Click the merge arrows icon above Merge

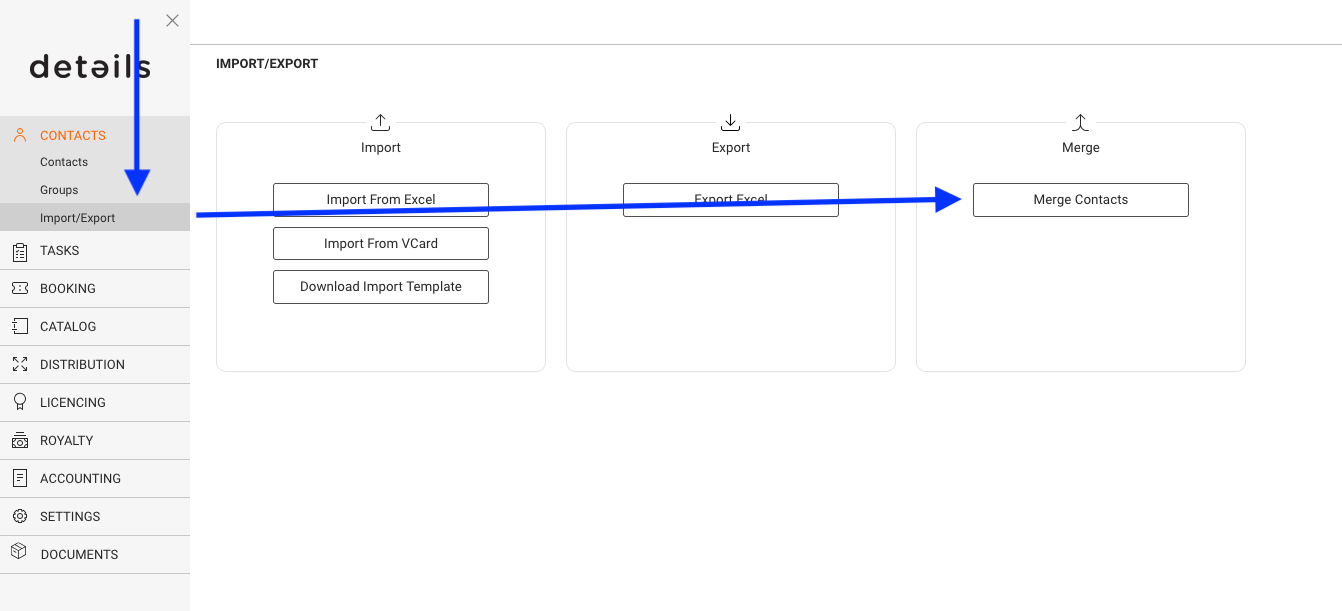tap(1080, 122)
